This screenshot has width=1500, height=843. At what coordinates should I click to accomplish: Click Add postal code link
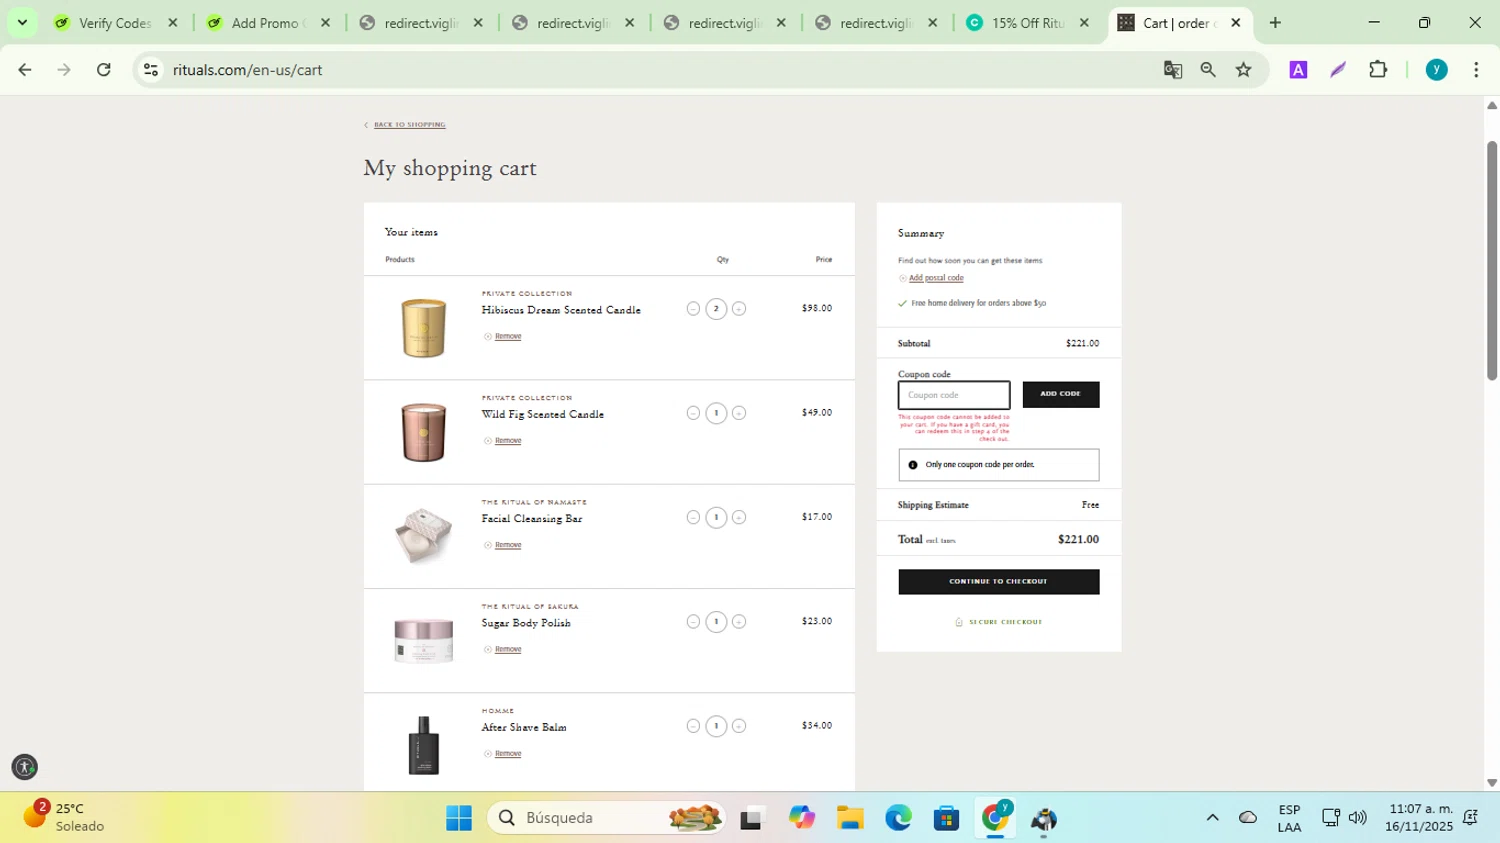coord(936,278)
